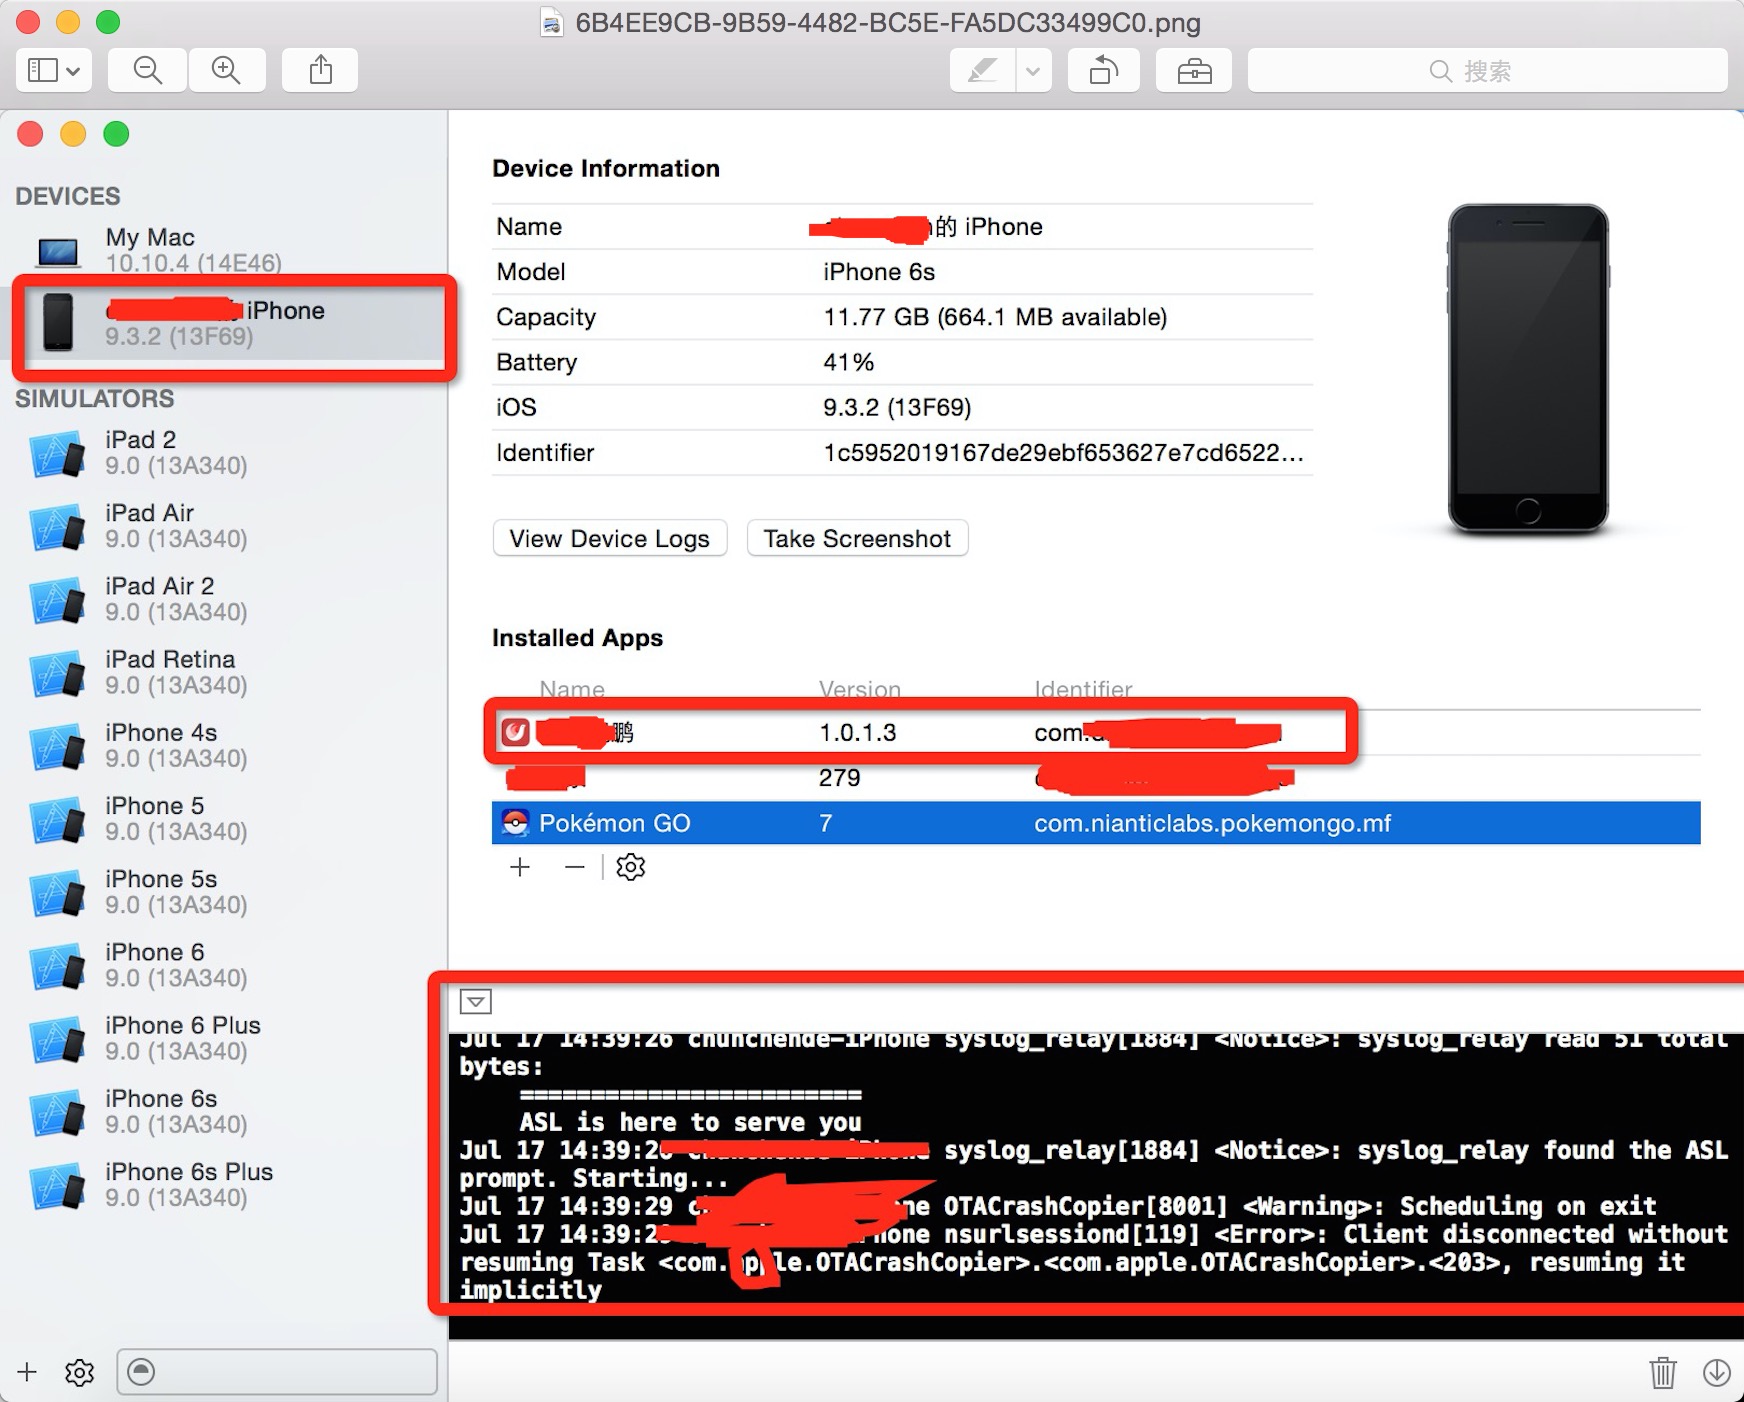Save the console log with download icon
This screenshot has width=1744, height=1402.
point(1717,1372)
